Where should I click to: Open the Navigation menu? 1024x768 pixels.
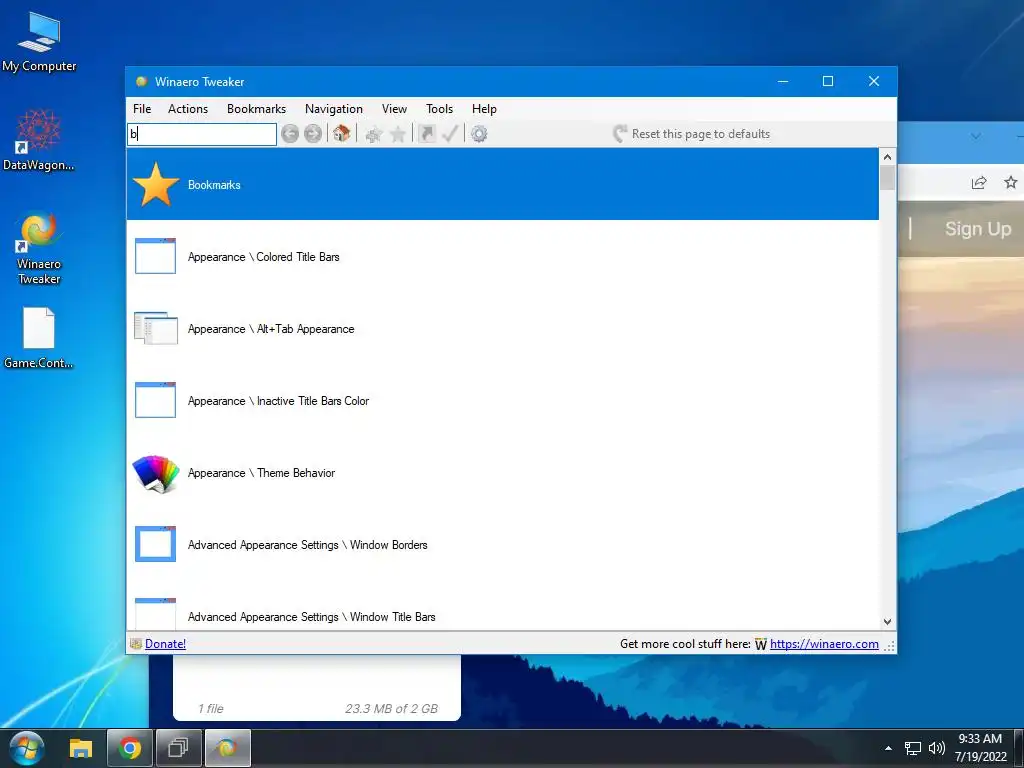(x=334, y=109)
